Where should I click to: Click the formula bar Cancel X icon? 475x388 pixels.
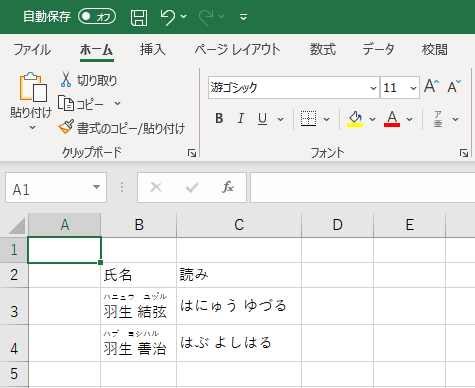point(156,187)
